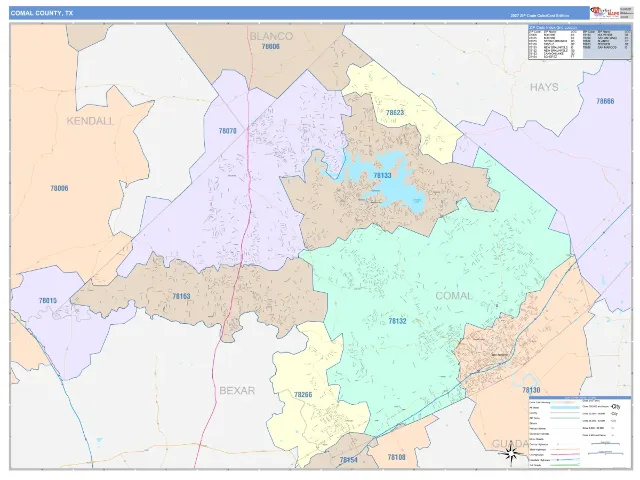Click ZIP code label 78070
This screenshot has height=480, width=640.
[227, 131]
